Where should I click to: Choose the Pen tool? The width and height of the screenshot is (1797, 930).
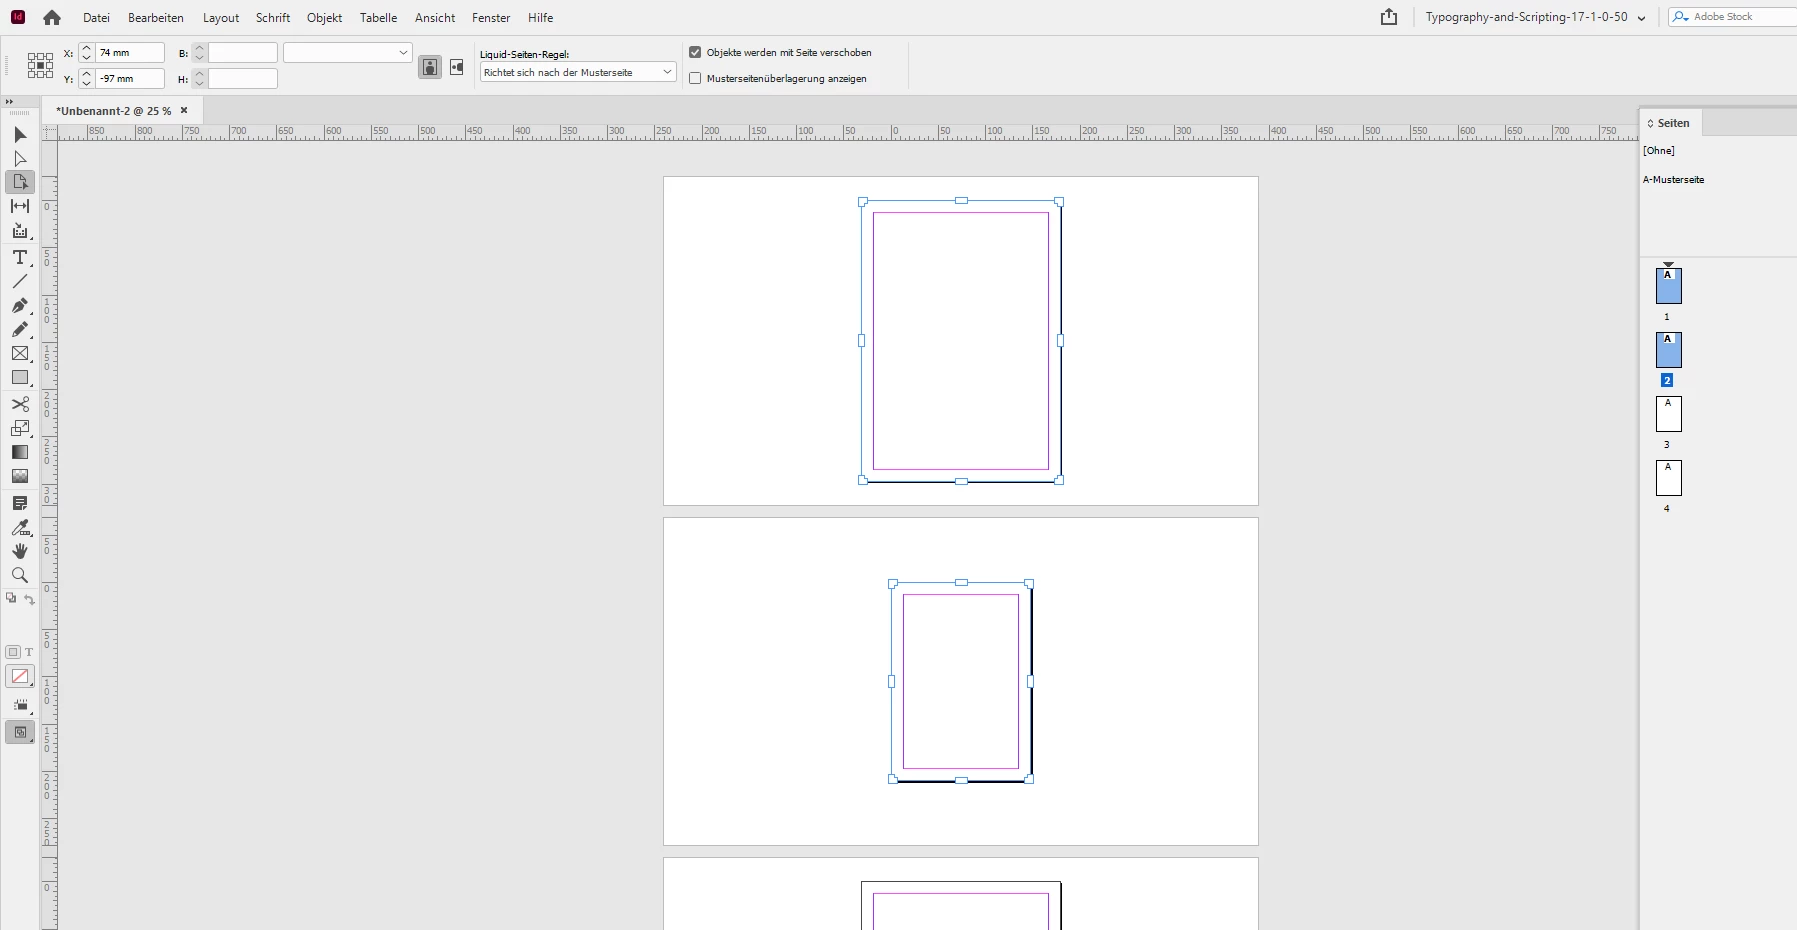point(20,305)
